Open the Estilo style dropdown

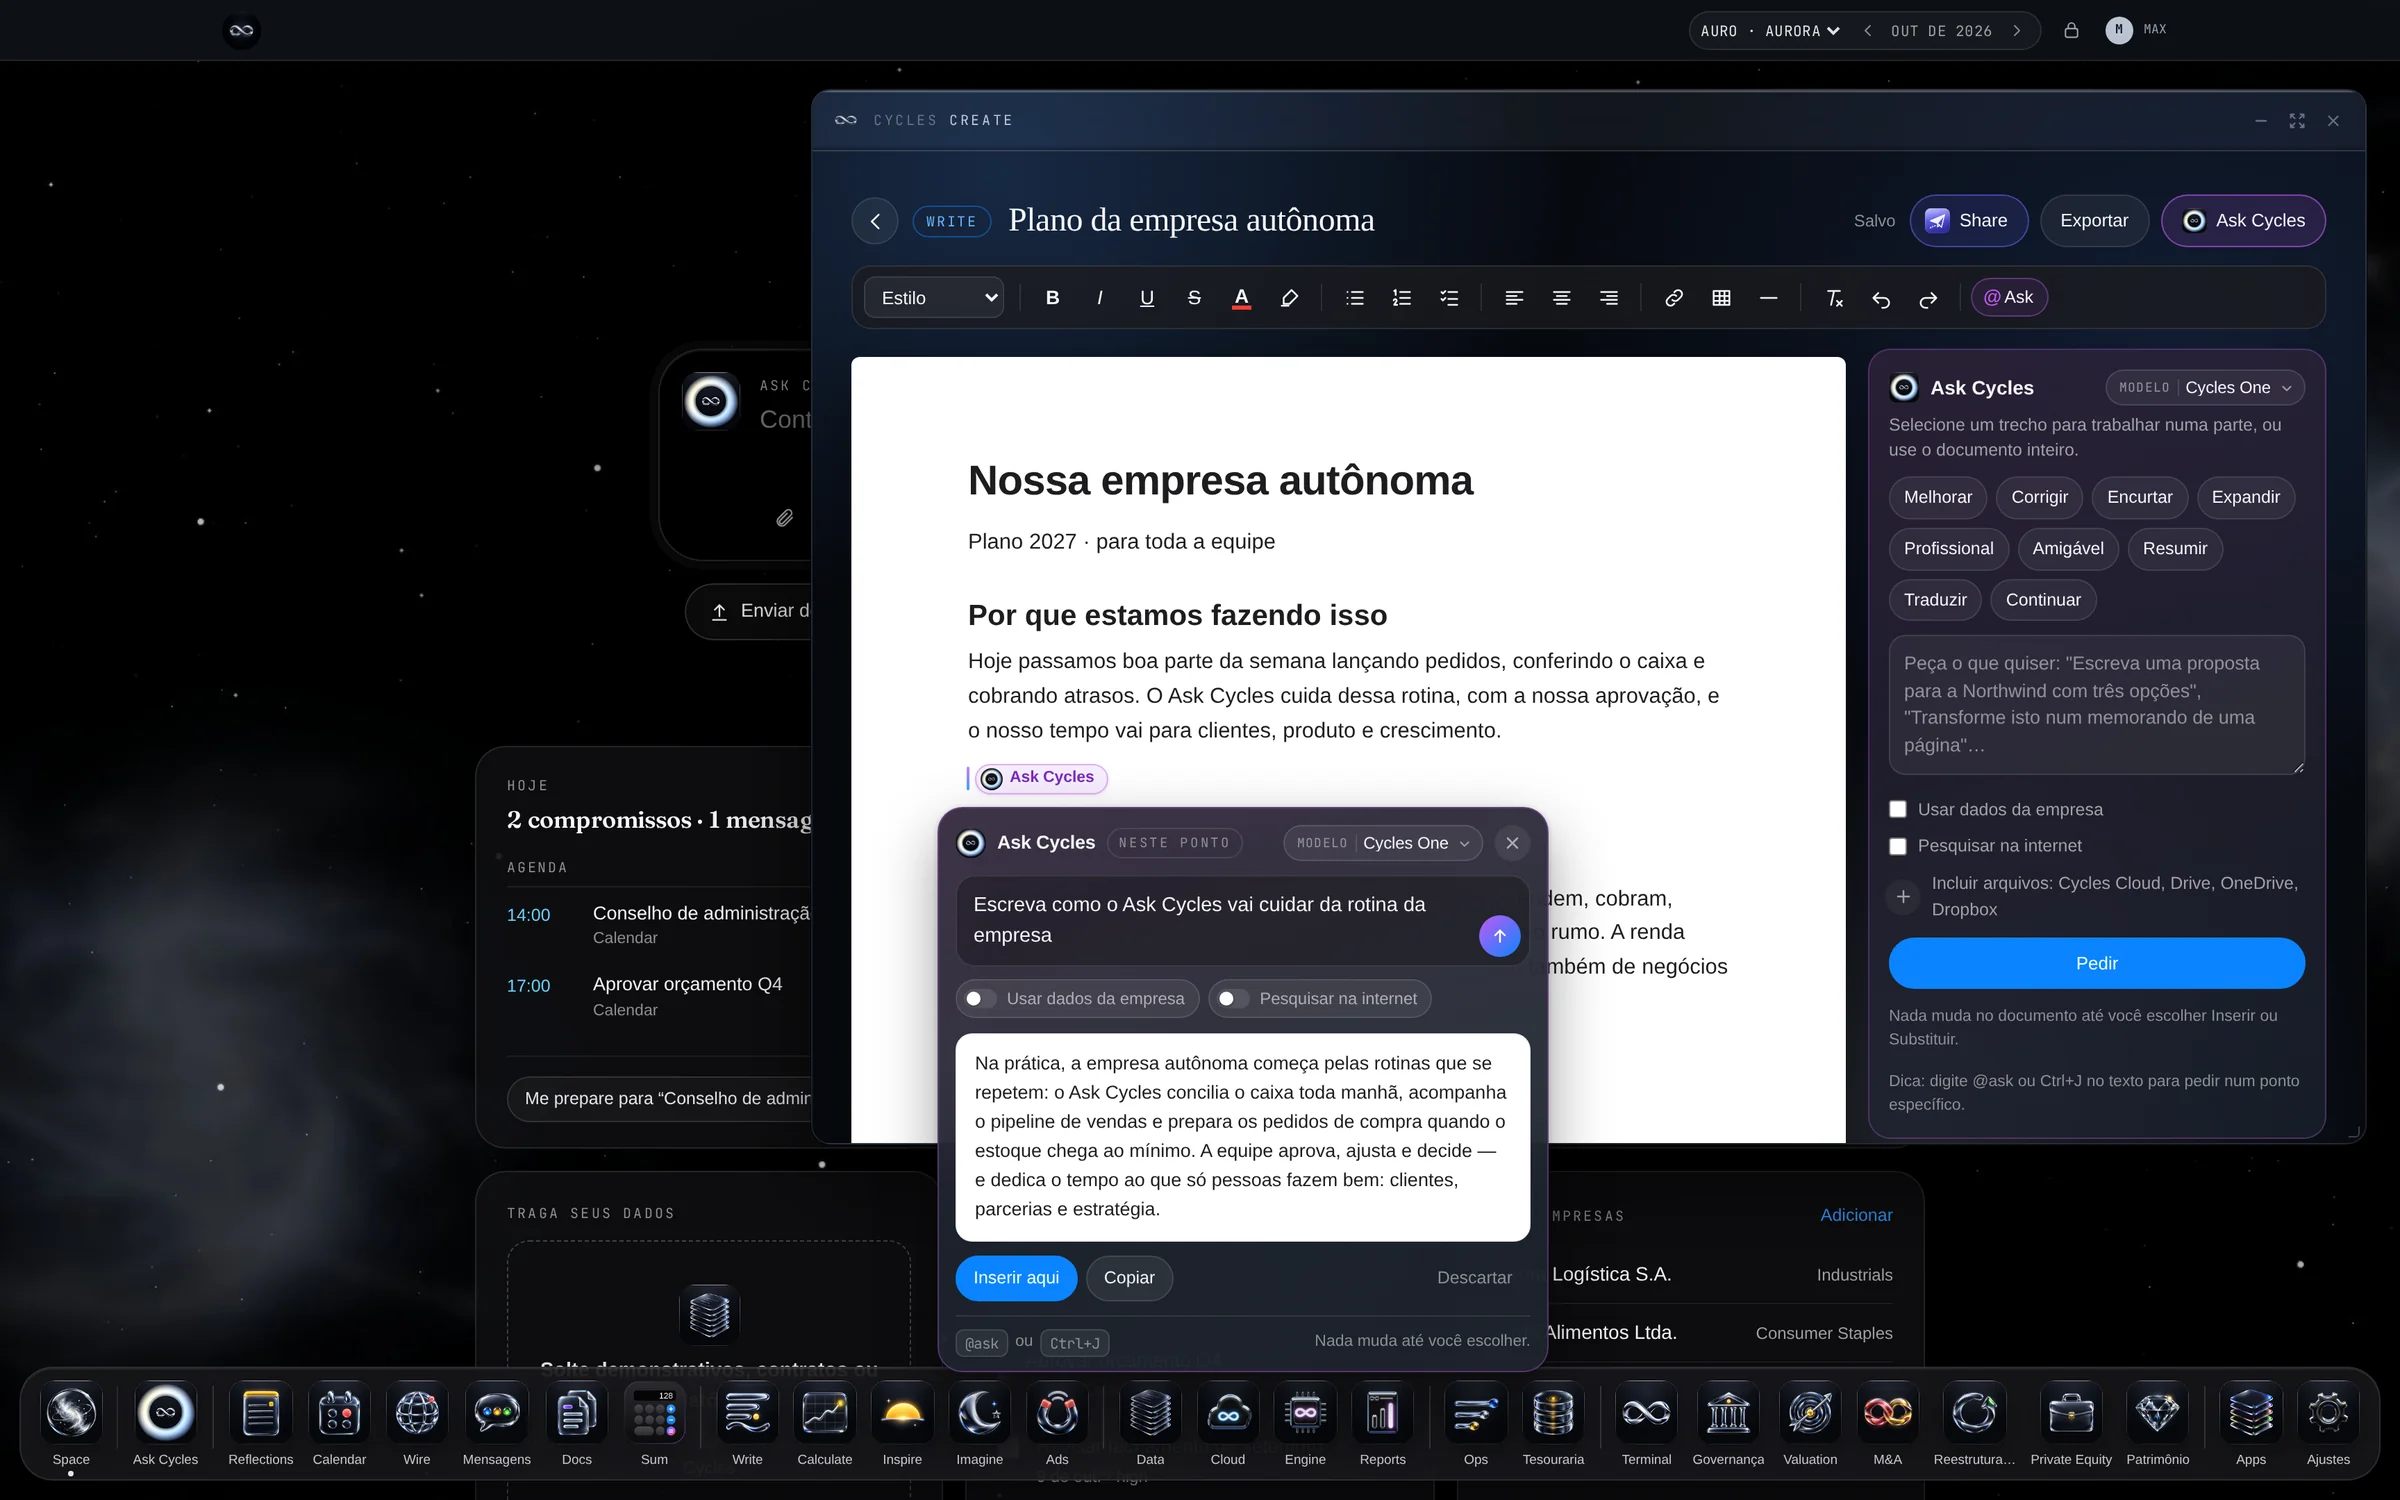[934, 298]
